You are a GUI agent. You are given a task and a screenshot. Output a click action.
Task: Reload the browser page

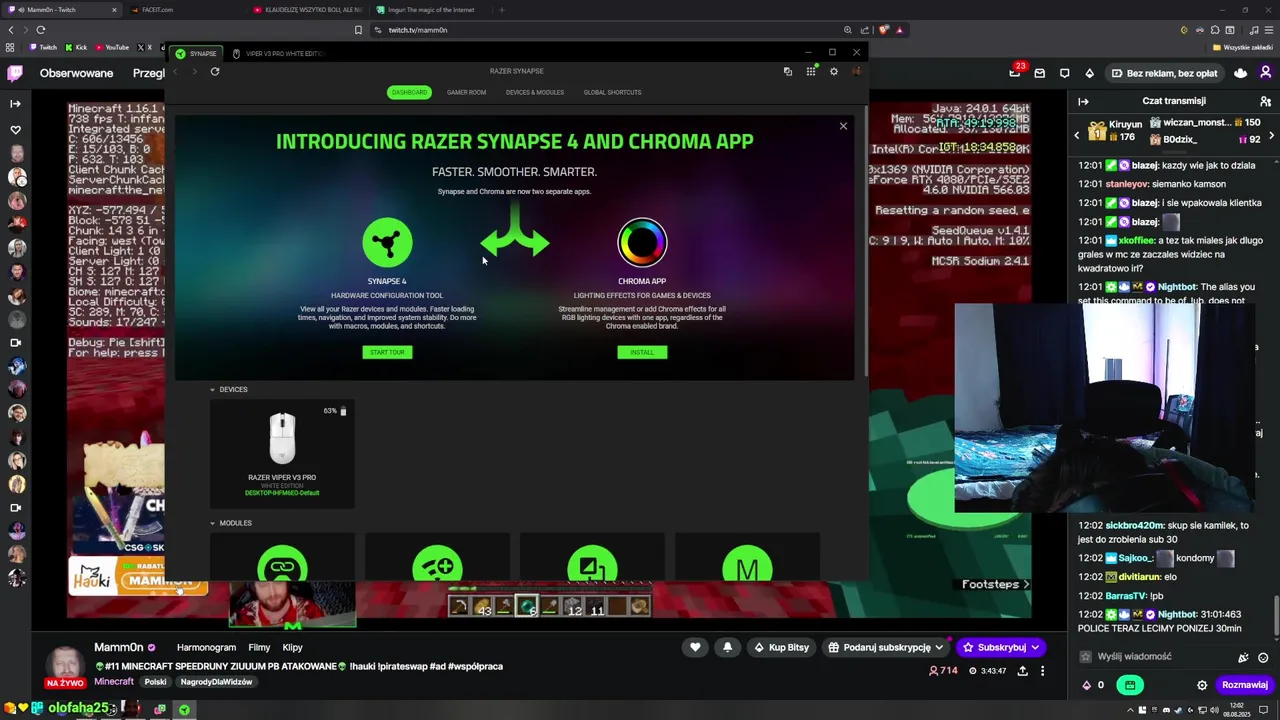click(x=41, y=30)
